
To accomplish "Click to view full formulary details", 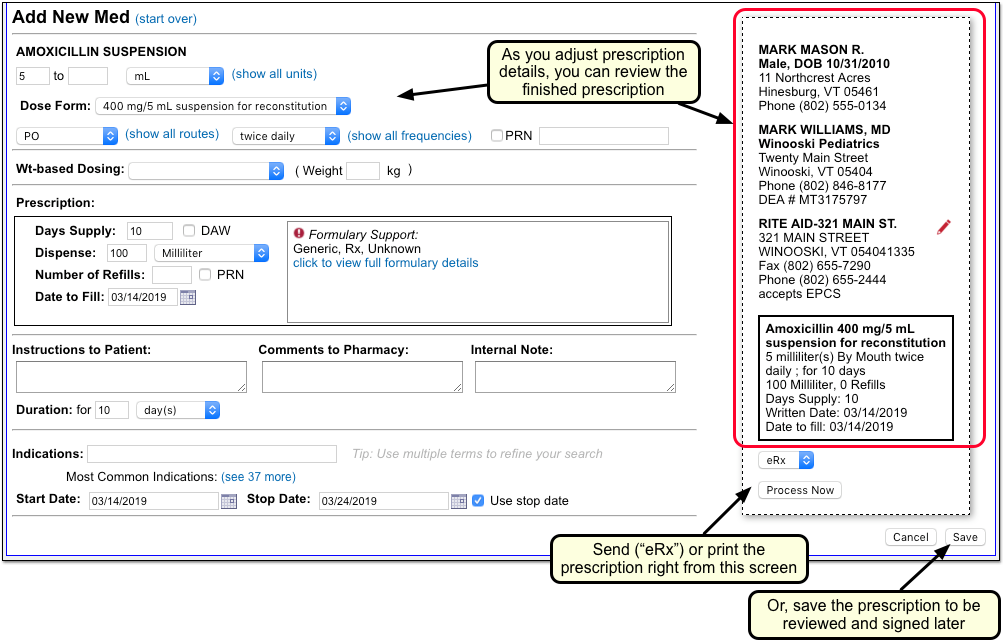I will 386,263.
